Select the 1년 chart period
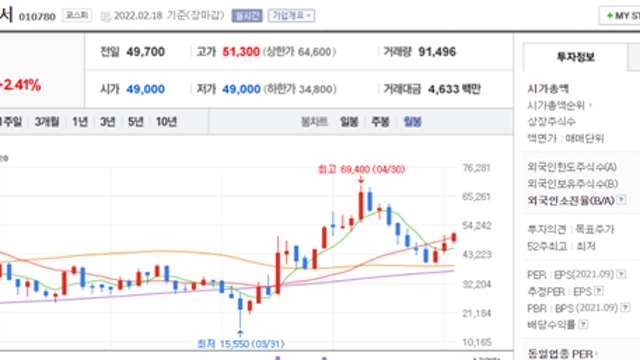 pyautogui.click(x=80, y=122)
